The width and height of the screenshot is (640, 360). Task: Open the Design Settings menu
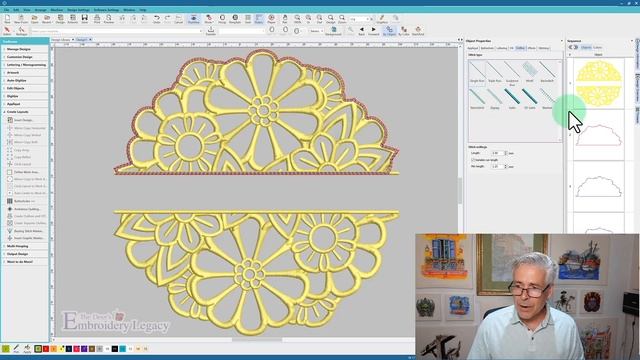78,10
